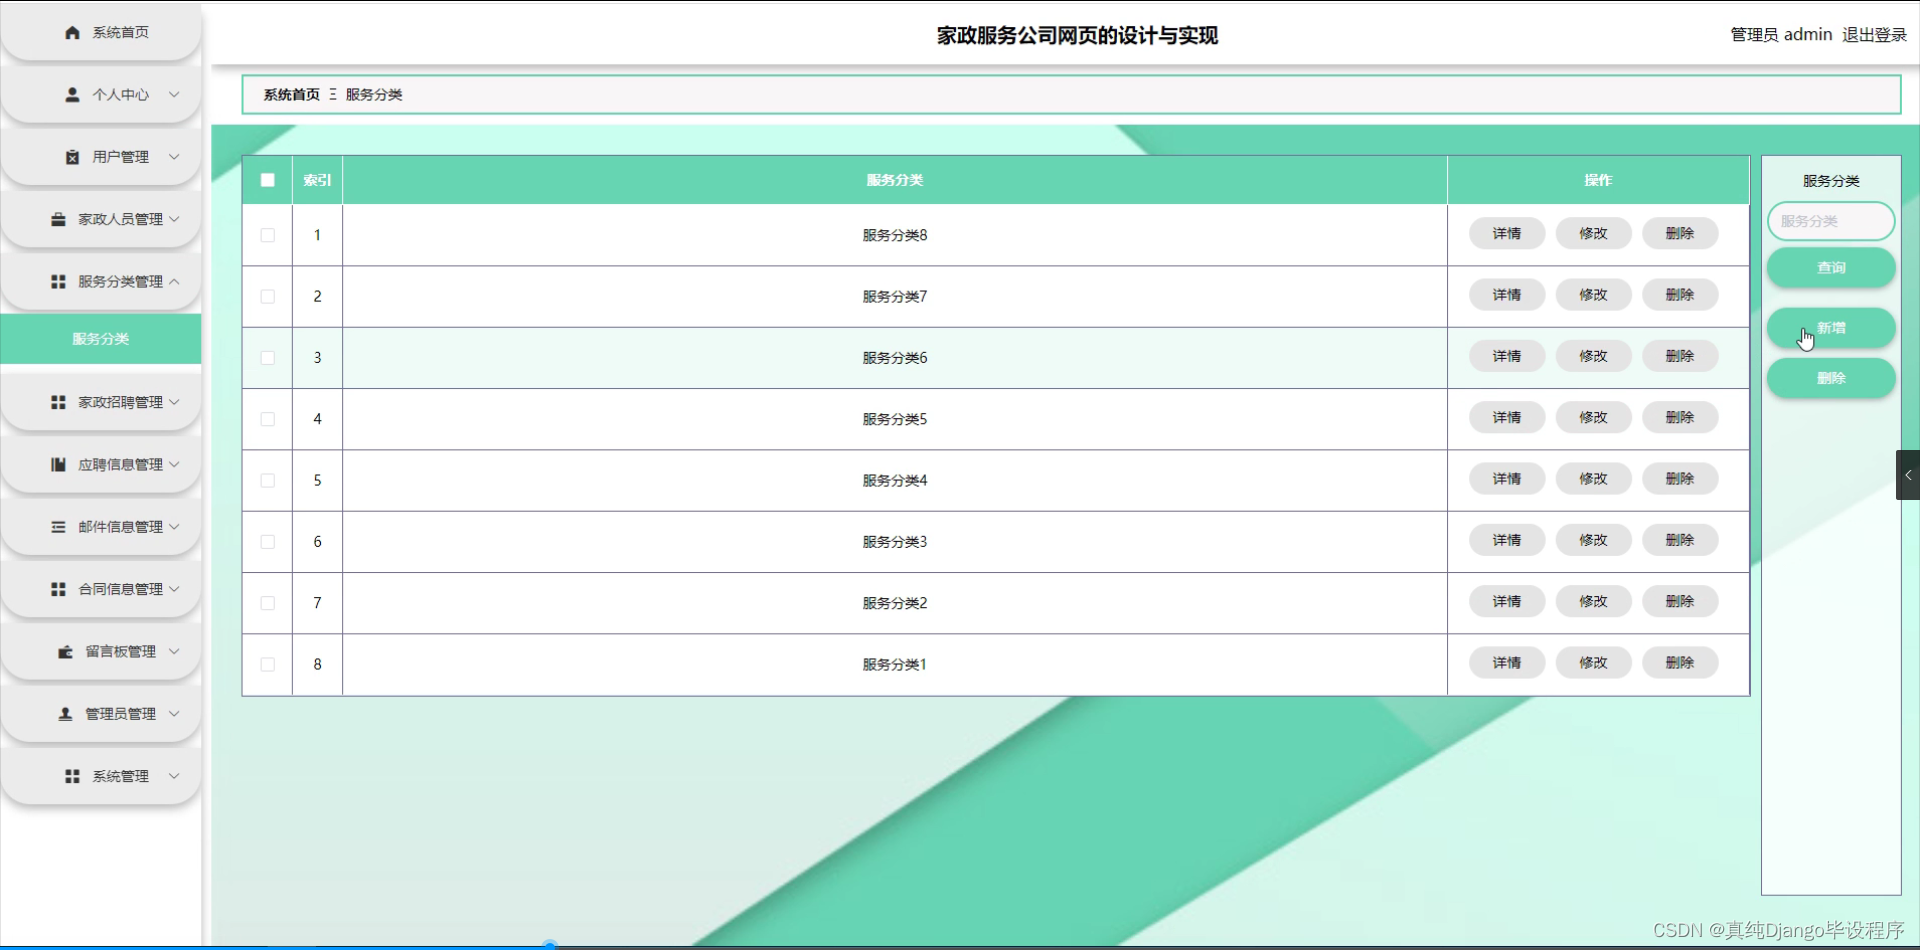
Task: Select the 服务分类管理 grid icon
Action: point(57,281)
